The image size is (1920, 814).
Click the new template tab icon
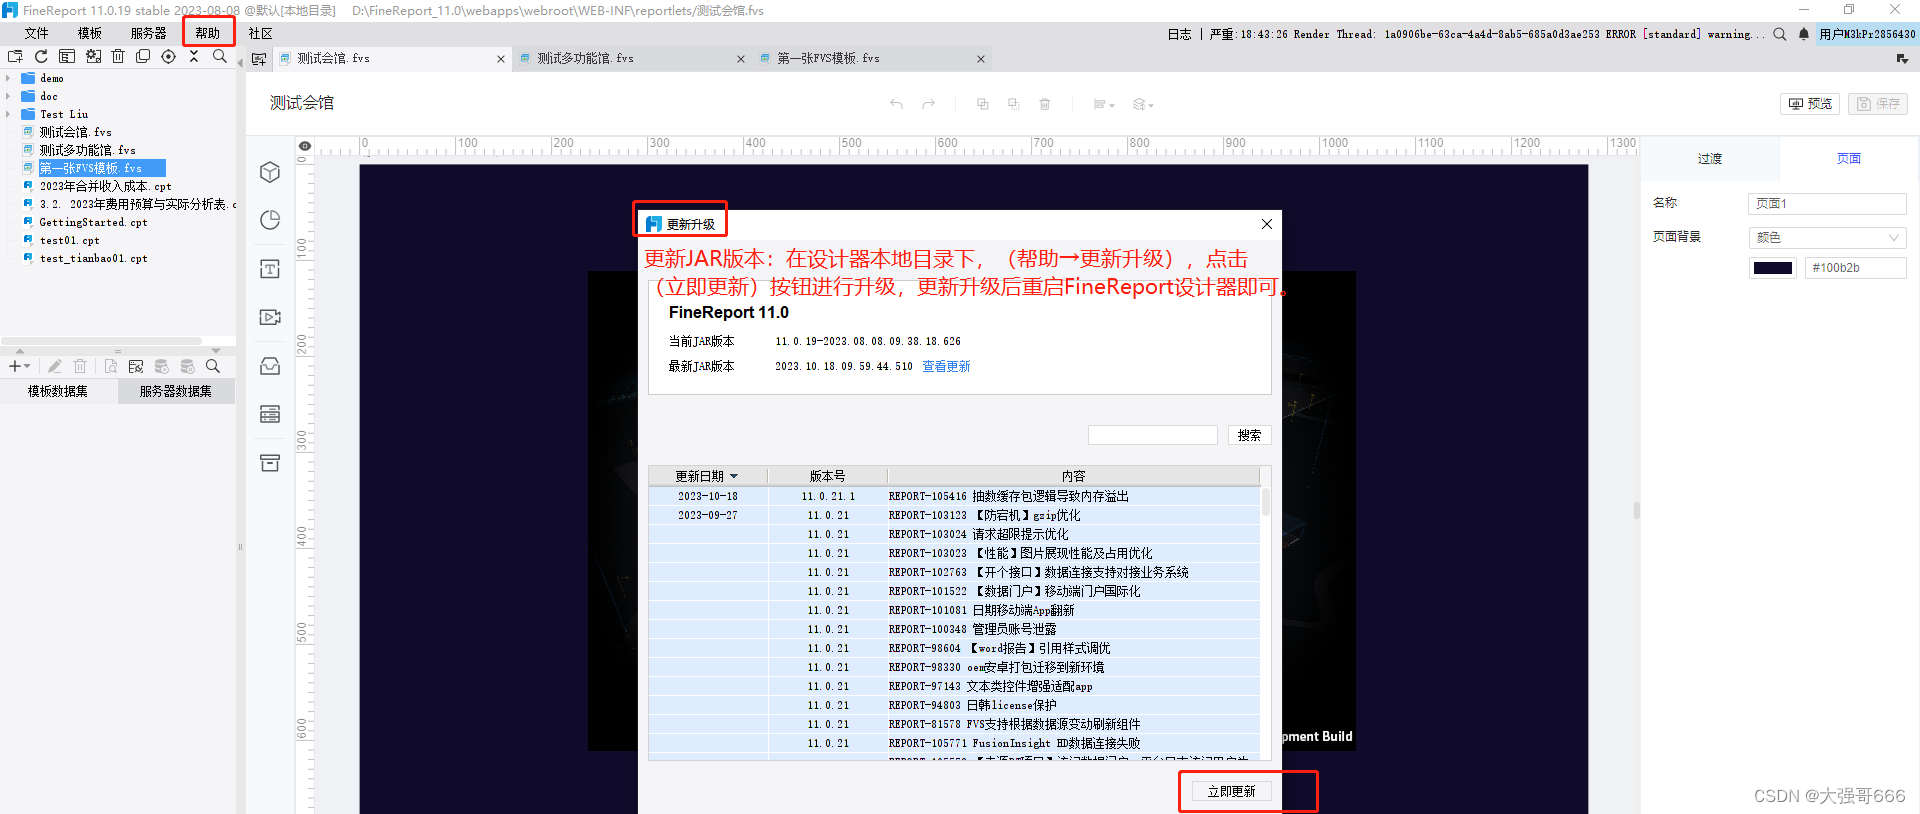259,59
